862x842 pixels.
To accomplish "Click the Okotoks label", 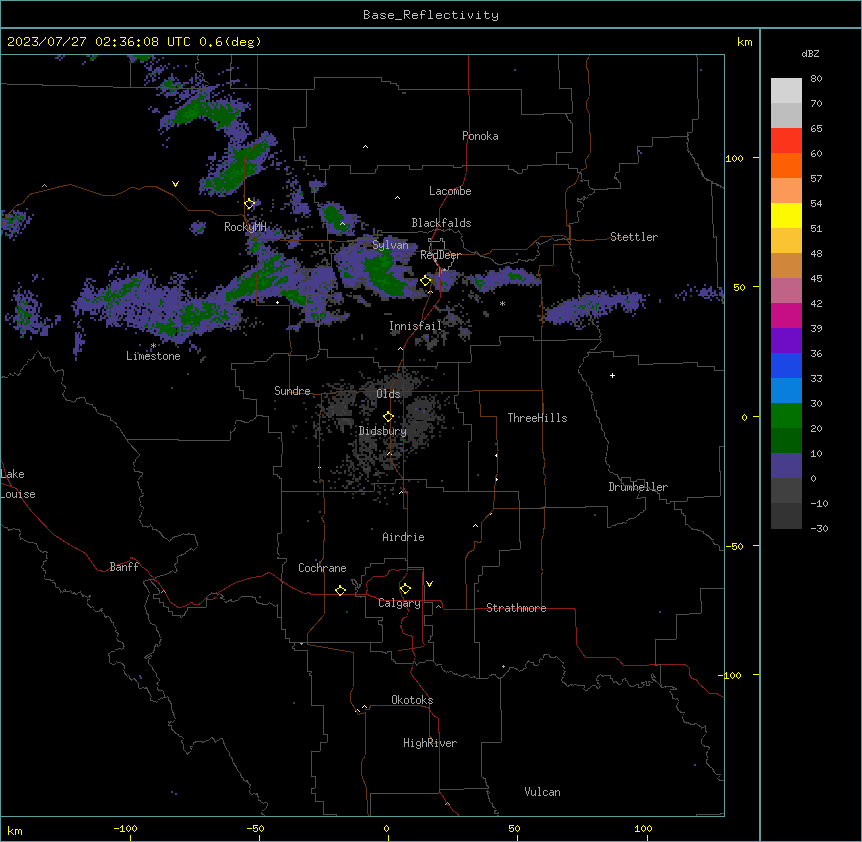I will 412,700.
